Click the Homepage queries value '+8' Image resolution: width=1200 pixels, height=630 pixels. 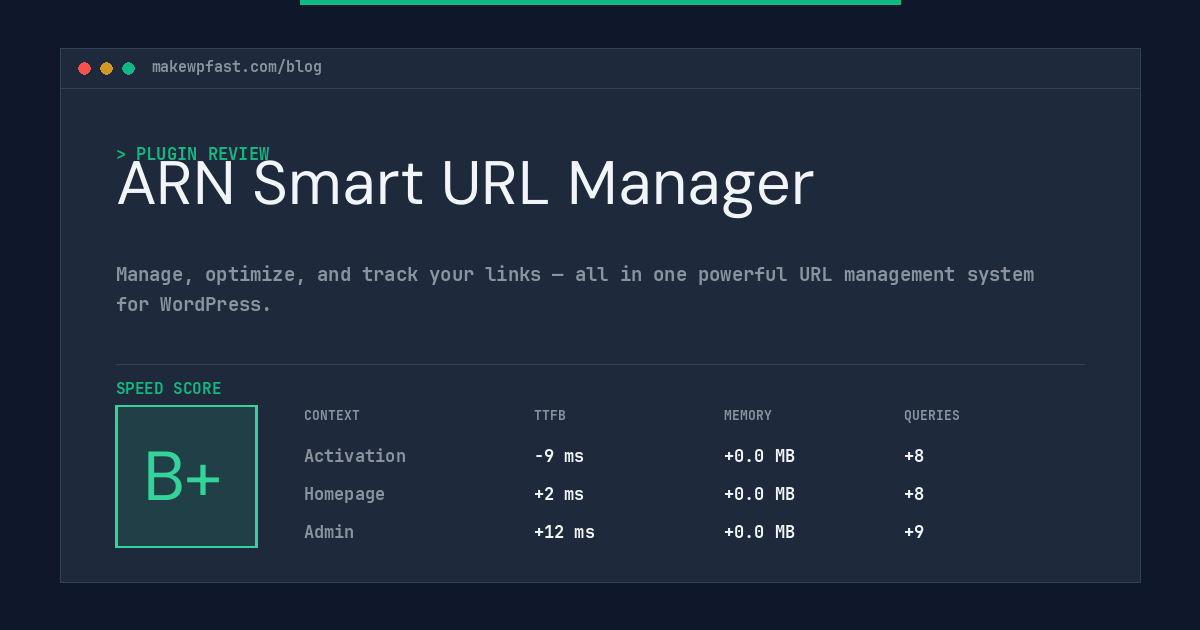[x=914, y=494]
